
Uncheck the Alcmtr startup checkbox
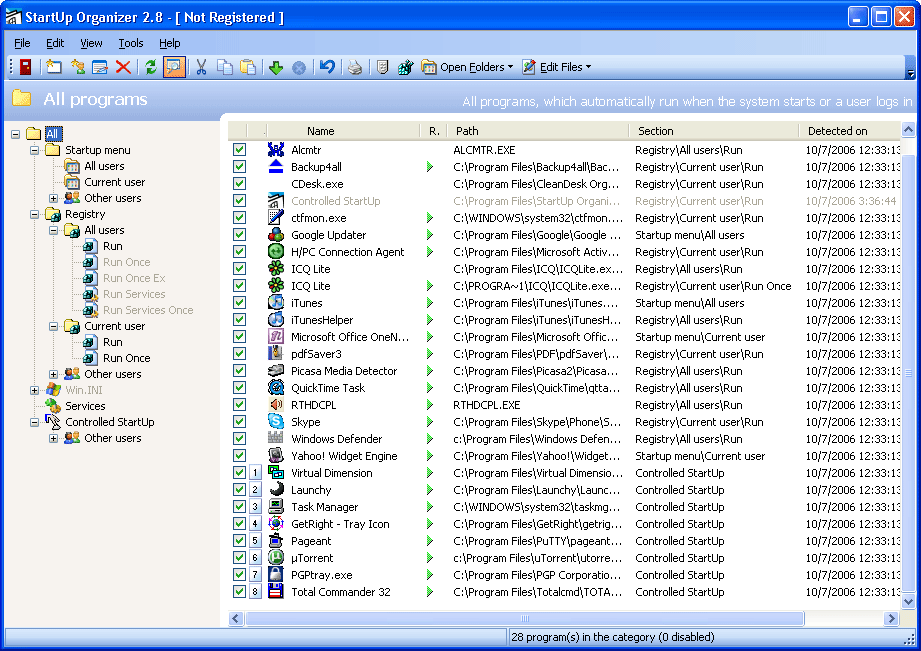[x=239, y=149]
